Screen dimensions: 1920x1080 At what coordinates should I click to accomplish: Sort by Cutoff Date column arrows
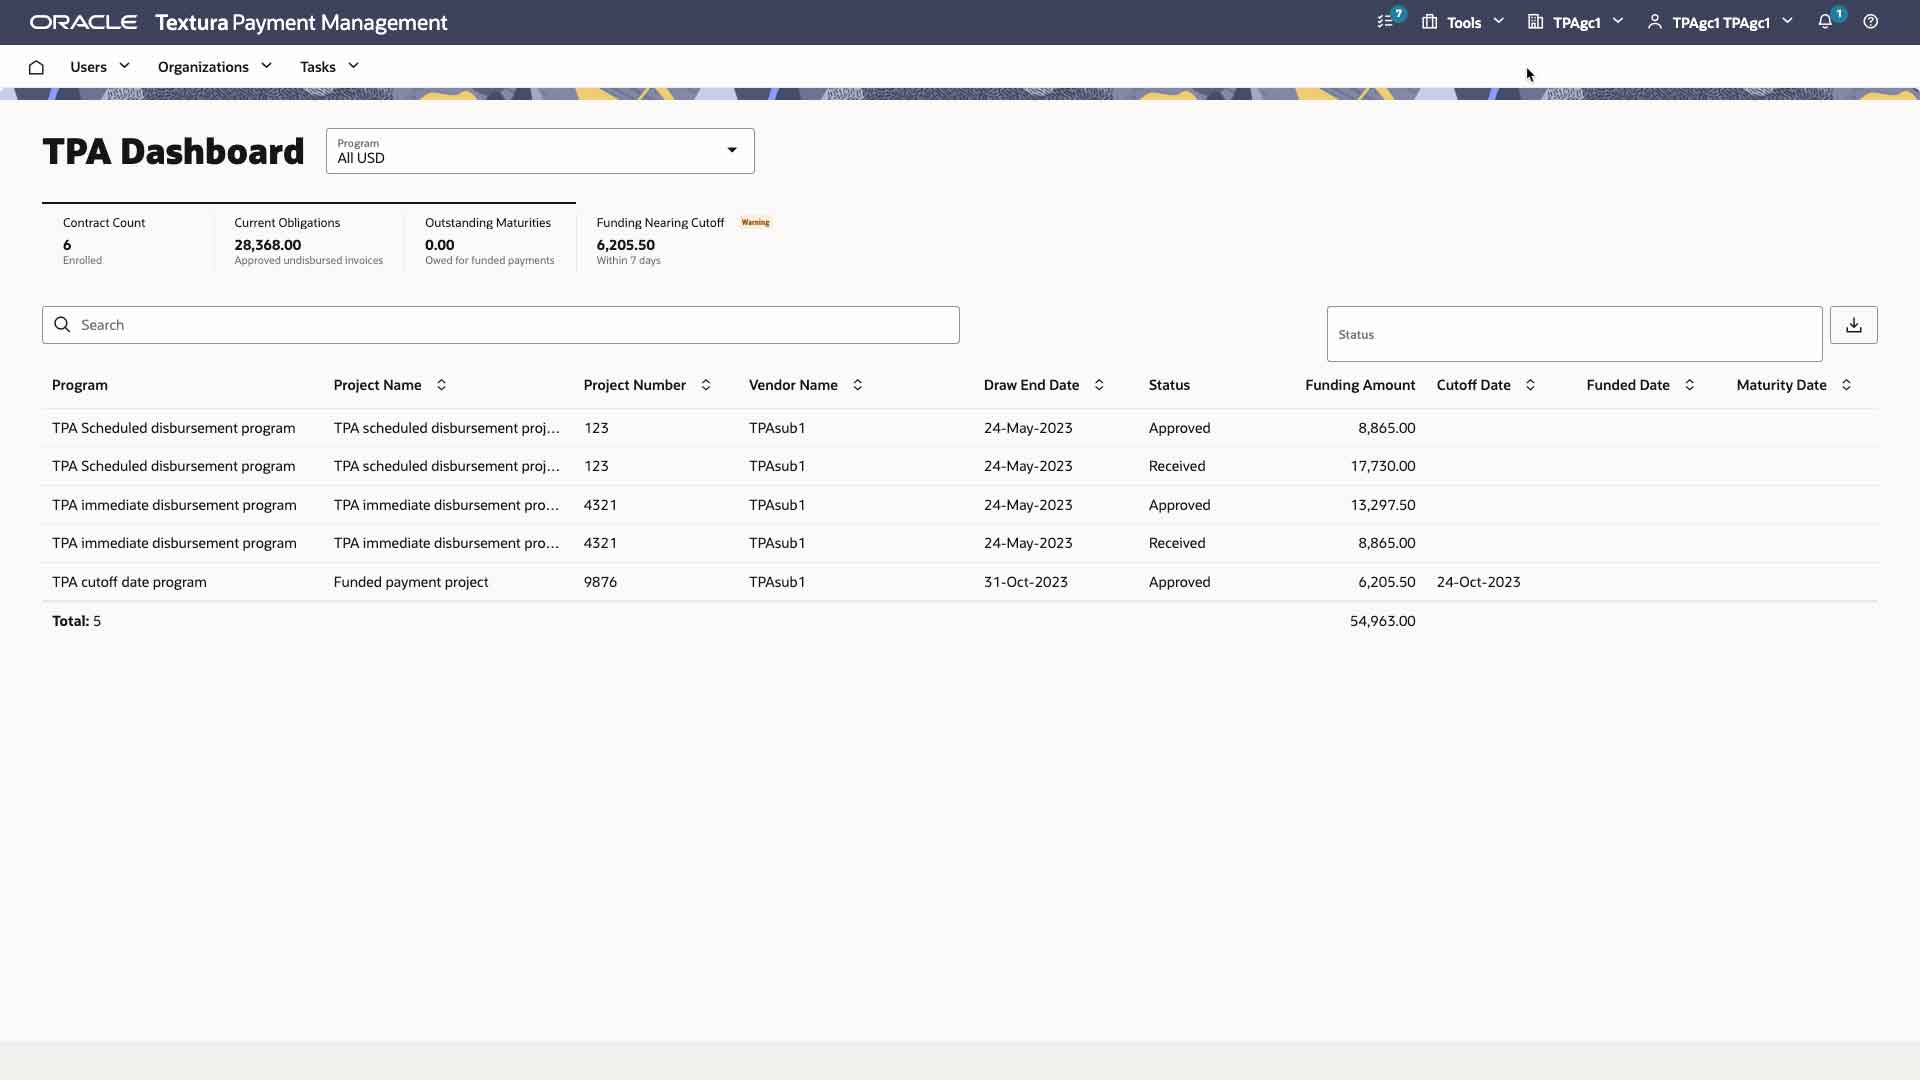[x=1530, y=385]
